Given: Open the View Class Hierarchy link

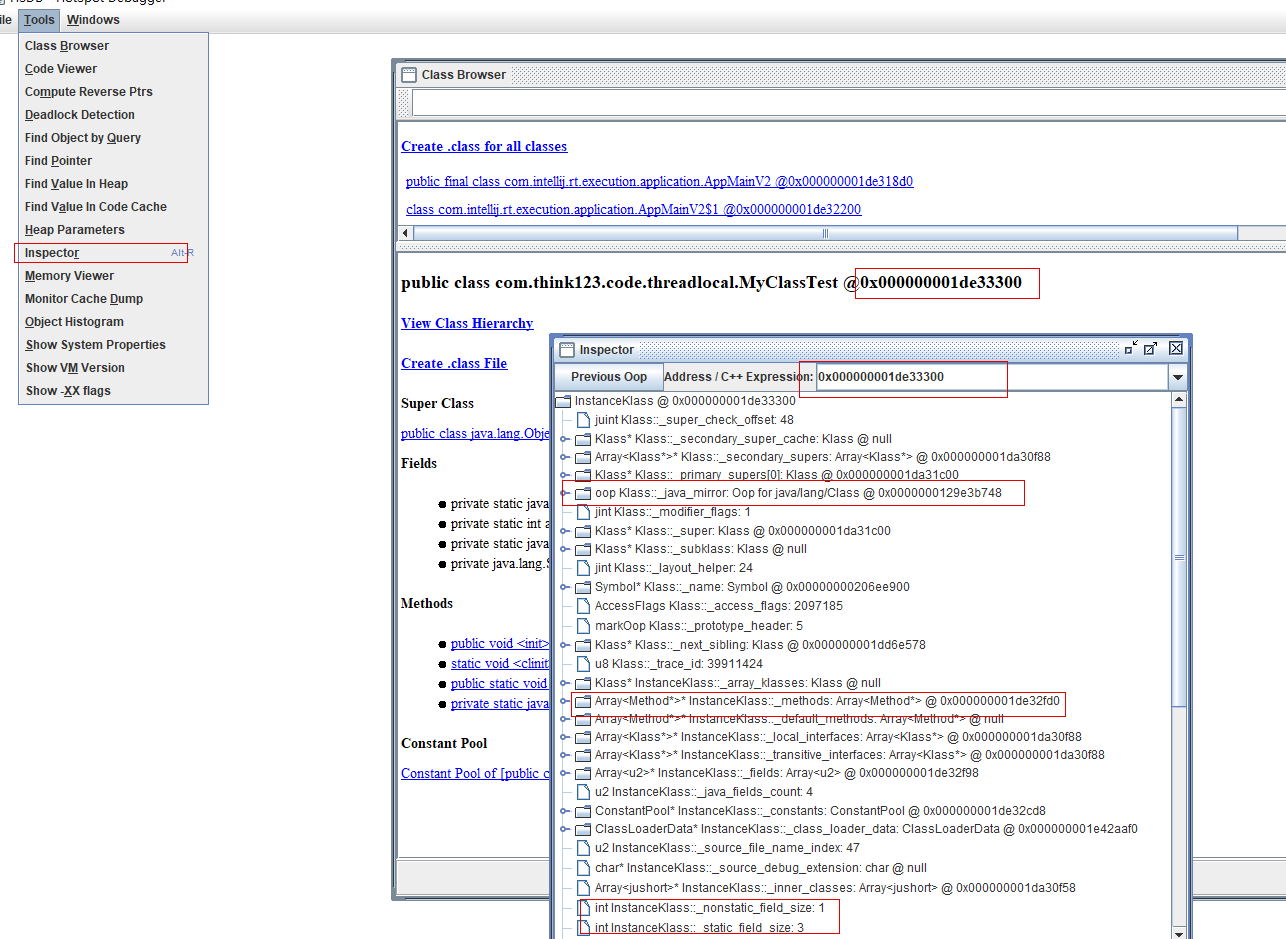Looking at the screenshot, I should [x=467, y=323].
